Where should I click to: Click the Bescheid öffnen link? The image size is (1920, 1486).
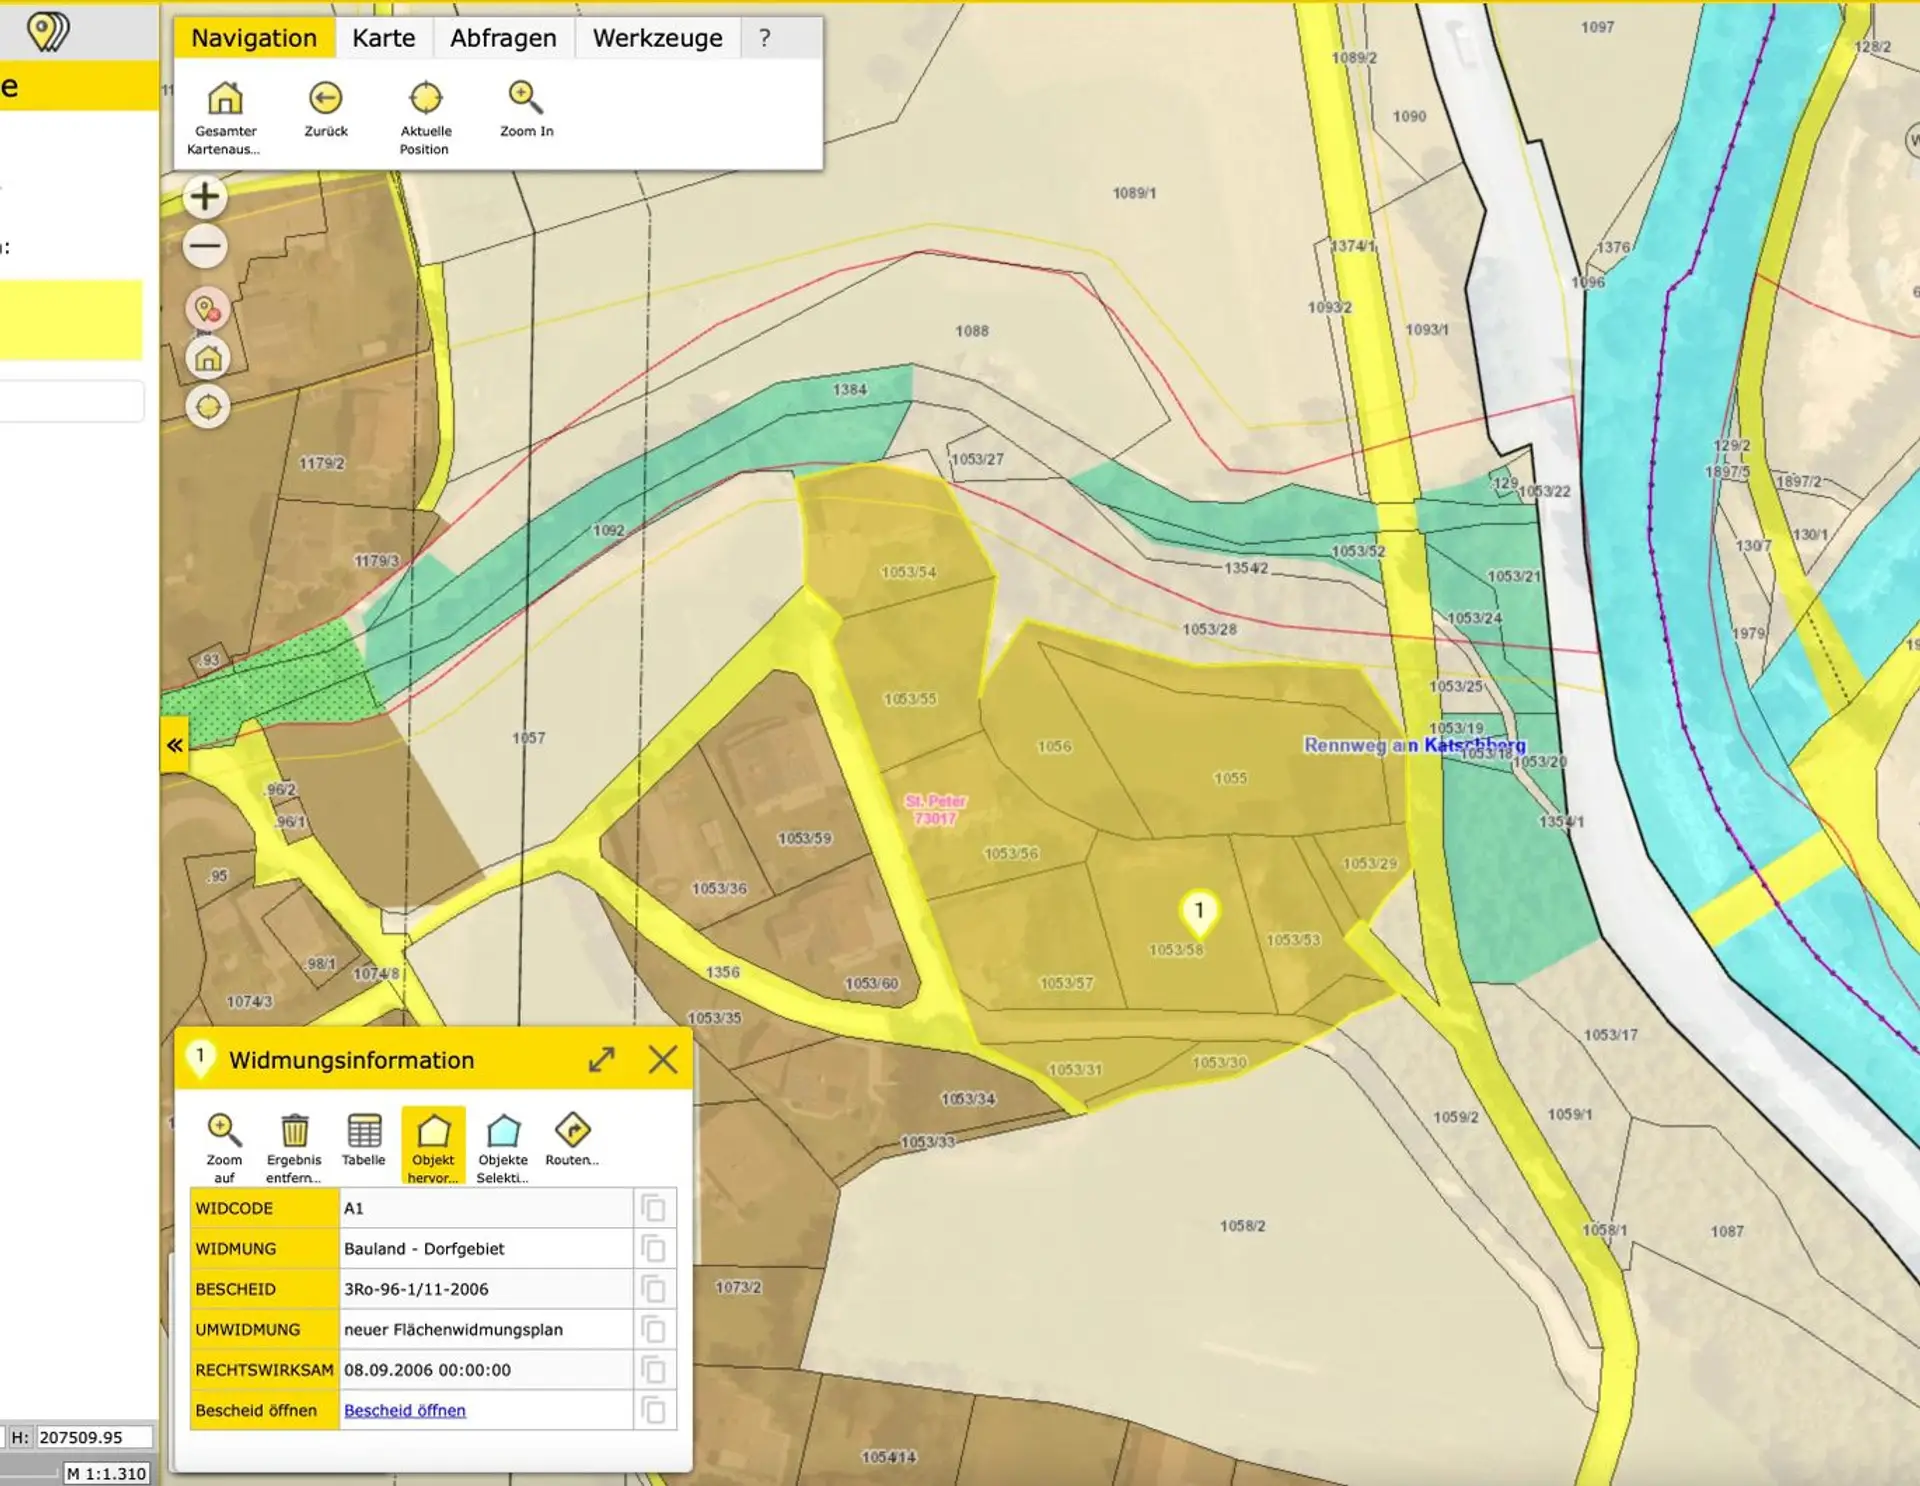click(405, 1410)
